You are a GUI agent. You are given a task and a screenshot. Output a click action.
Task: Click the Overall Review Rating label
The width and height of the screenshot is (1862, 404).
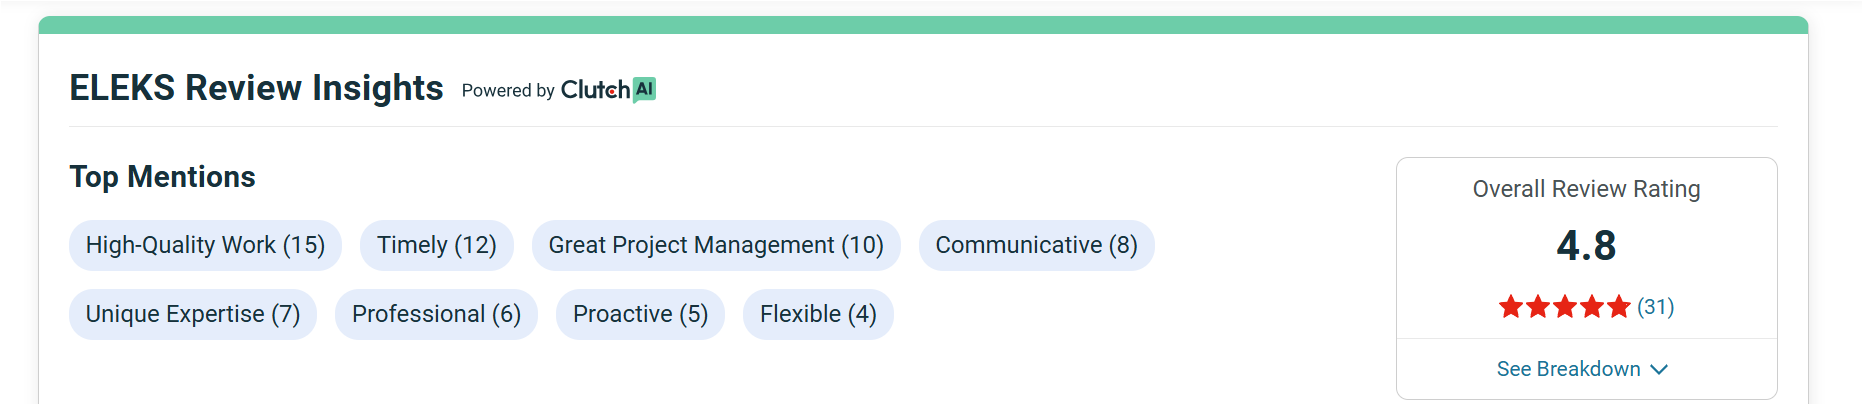1586,189
